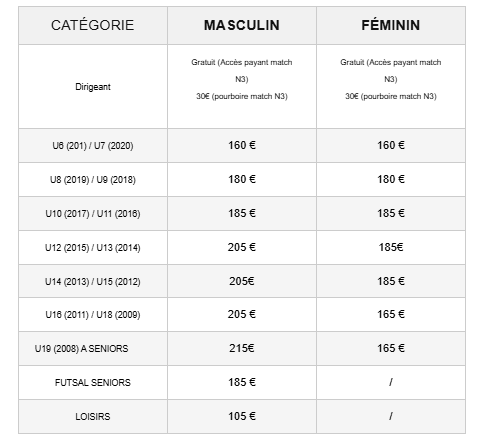This screenshot has width=482, height=445.
Task: Select the masculine Dirigeant Gratuit text cell
Action: point(242,79)
